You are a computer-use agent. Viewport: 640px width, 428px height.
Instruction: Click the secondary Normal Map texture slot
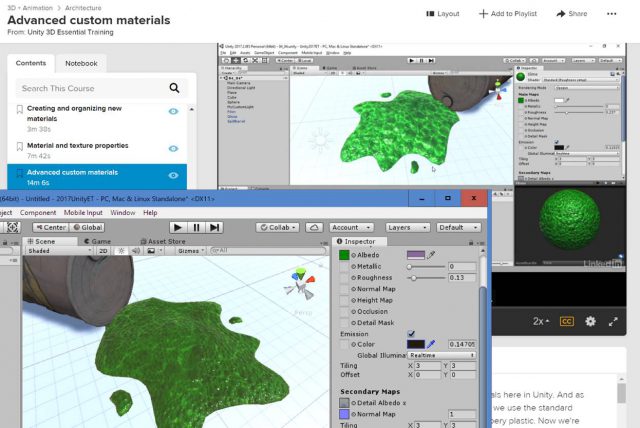(344, 414)
